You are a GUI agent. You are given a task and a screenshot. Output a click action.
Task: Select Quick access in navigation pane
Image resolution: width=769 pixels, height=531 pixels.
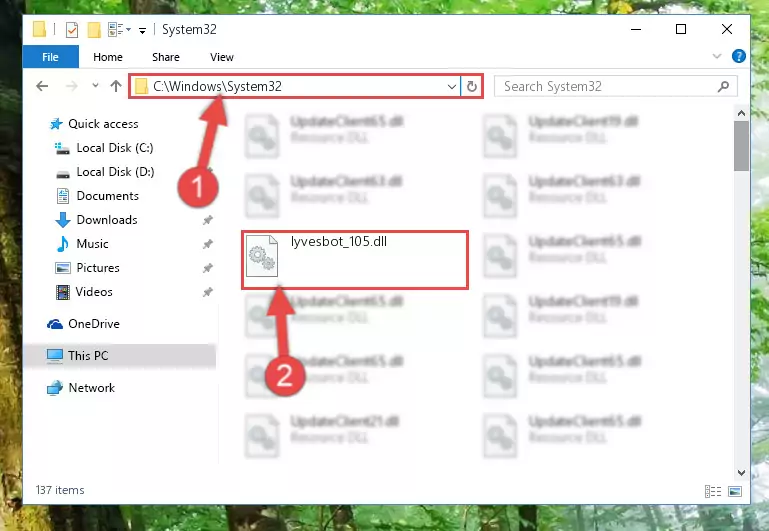tap(103, 124)
